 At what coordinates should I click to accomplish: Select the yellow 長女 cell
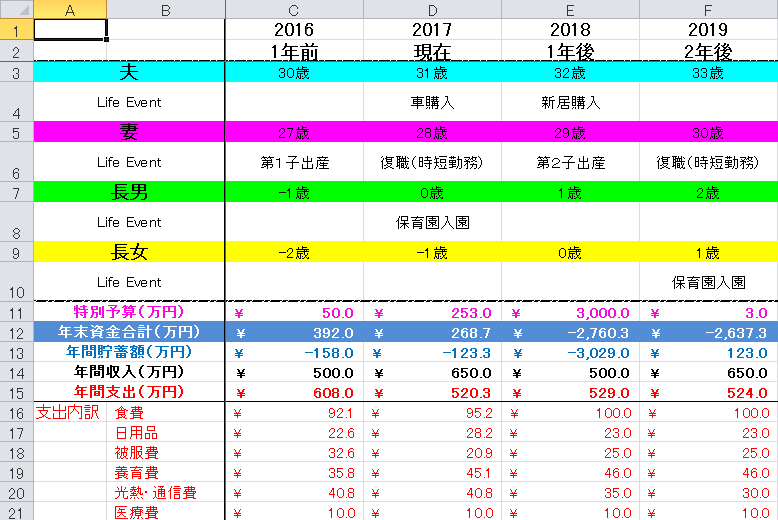[130, 252]
